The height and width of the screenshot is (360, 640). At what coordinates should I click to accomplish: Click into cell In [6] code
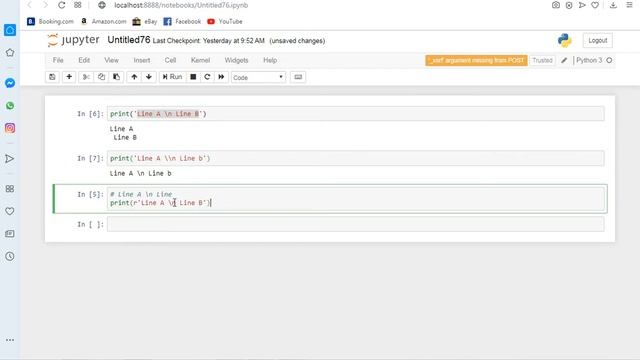(x=356, y=114)
